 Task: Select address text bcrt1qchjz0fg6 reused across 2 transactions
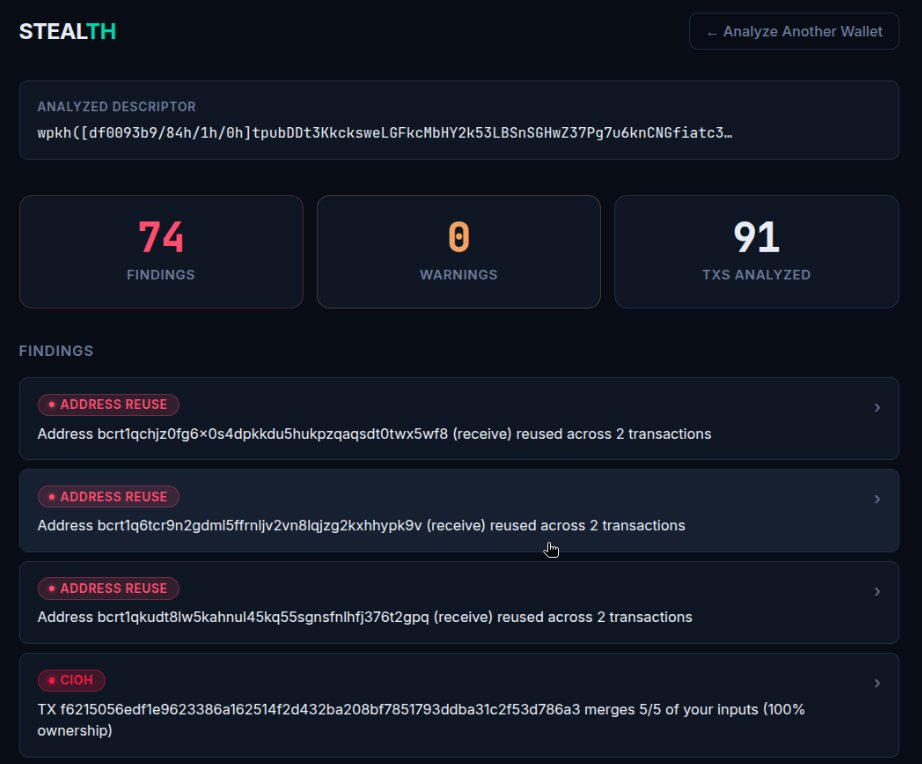coord(374,434)
